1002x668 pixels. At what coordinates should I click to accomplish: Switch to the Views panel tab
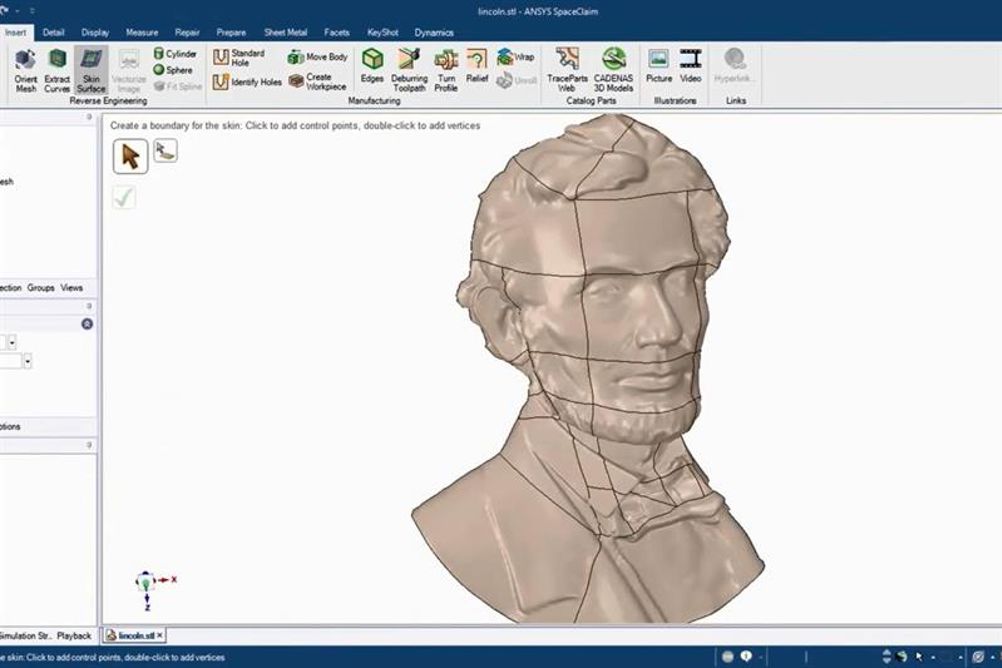[x=72, y=288]
